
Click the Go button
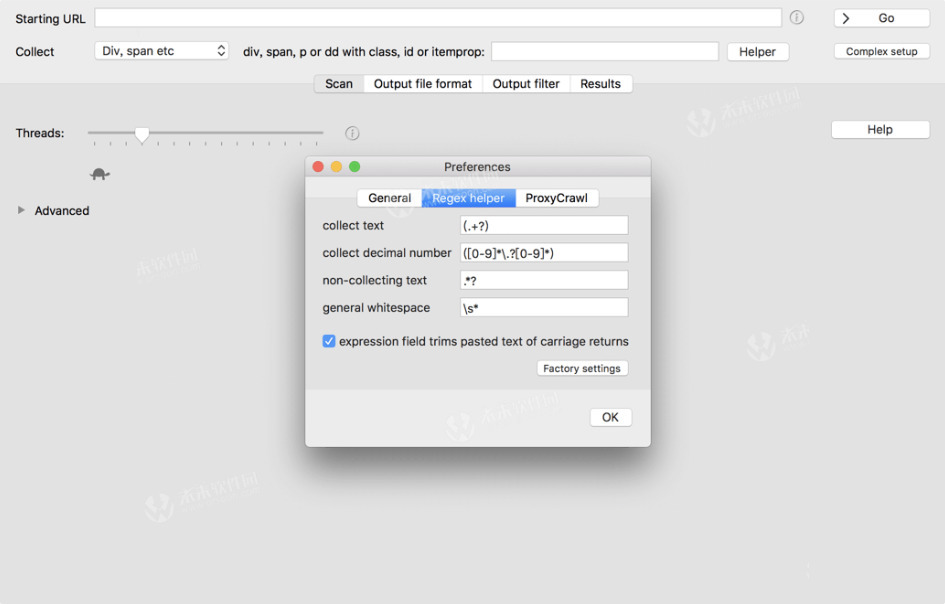pos(882,18)
